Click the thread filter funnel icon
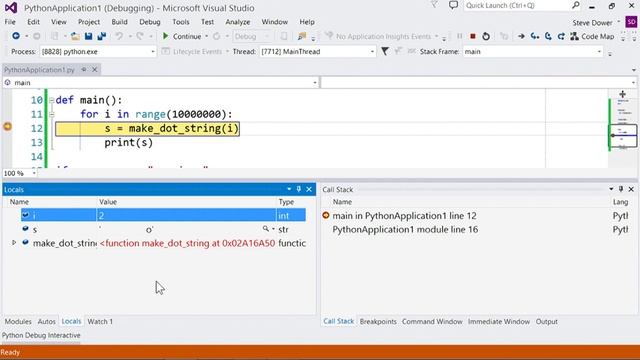This screenshot has height=360, width=640. [385, 51]
